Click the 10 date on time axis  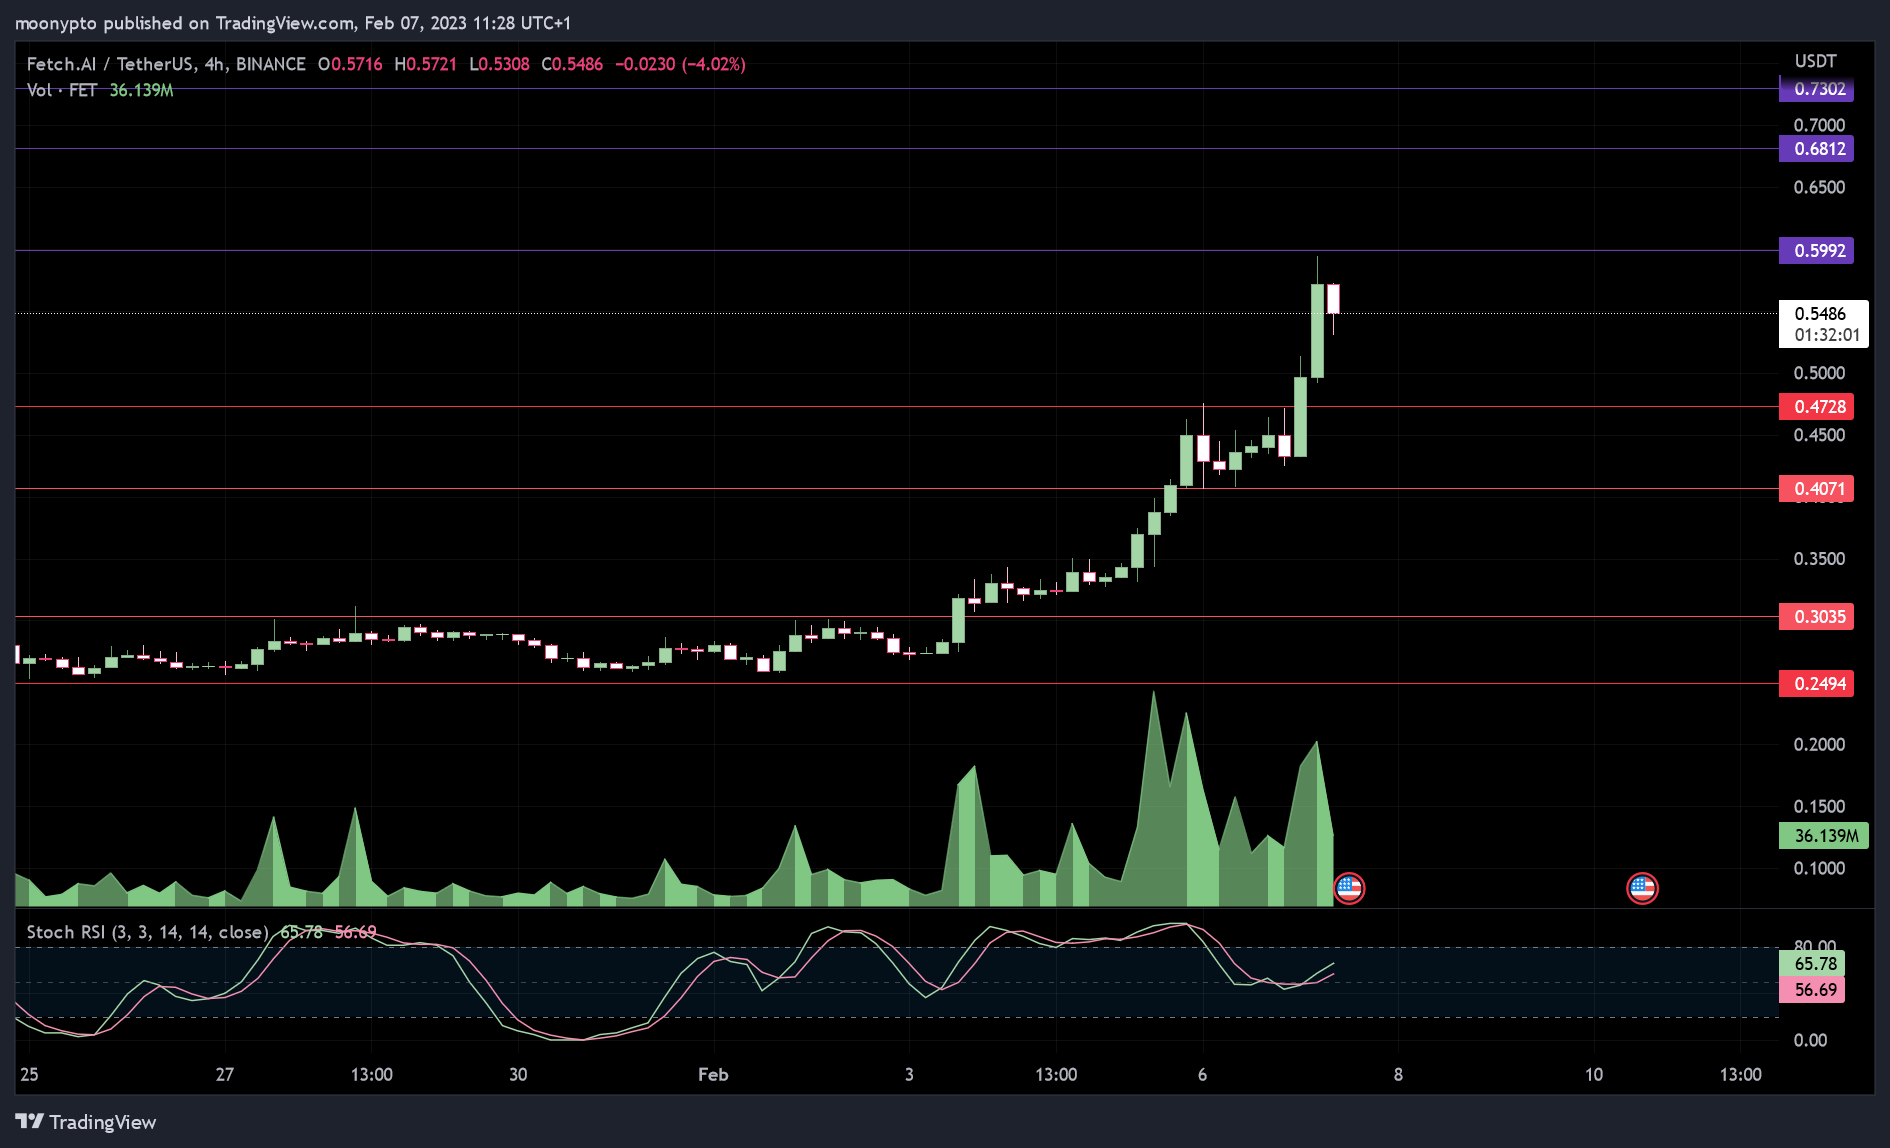pyautogui.click(x=1594, y=1075)
